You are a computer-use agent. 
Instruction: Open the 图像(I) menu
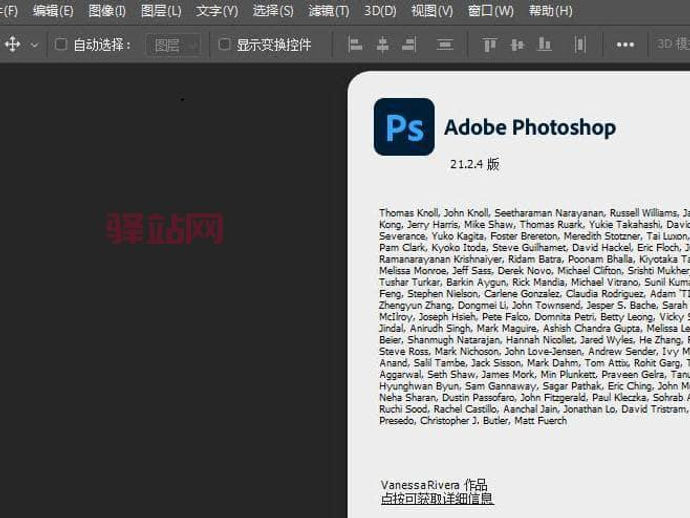pyautogui.click(x=107, y=11)
